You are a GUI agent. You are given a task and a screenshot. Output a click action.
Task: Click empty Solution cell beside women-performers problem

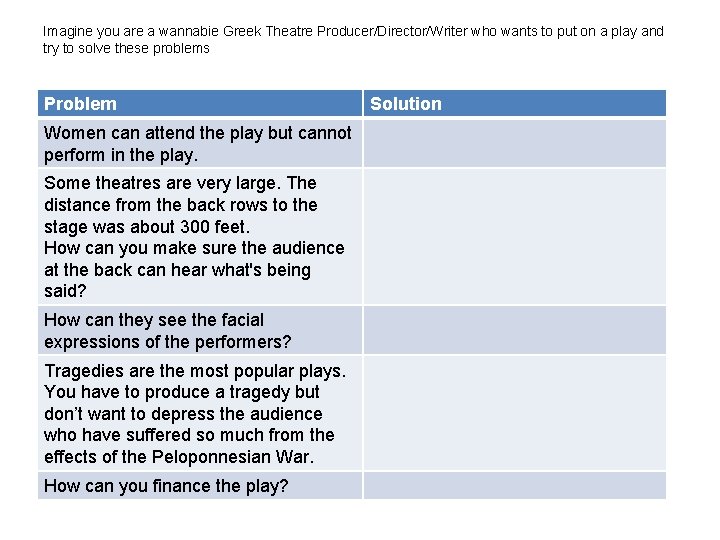click(x=514, y=143)
